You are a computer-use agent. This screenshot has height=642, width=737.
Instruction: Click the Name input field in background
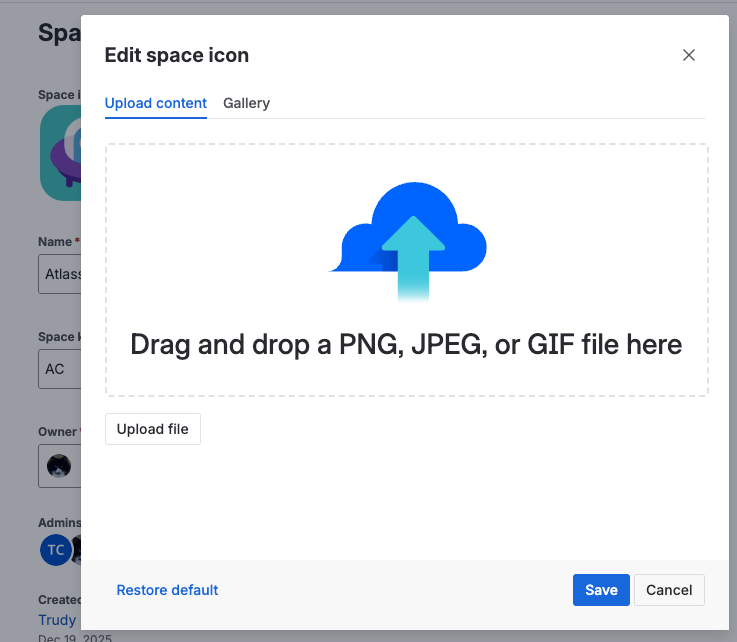(x=60, y=274)
